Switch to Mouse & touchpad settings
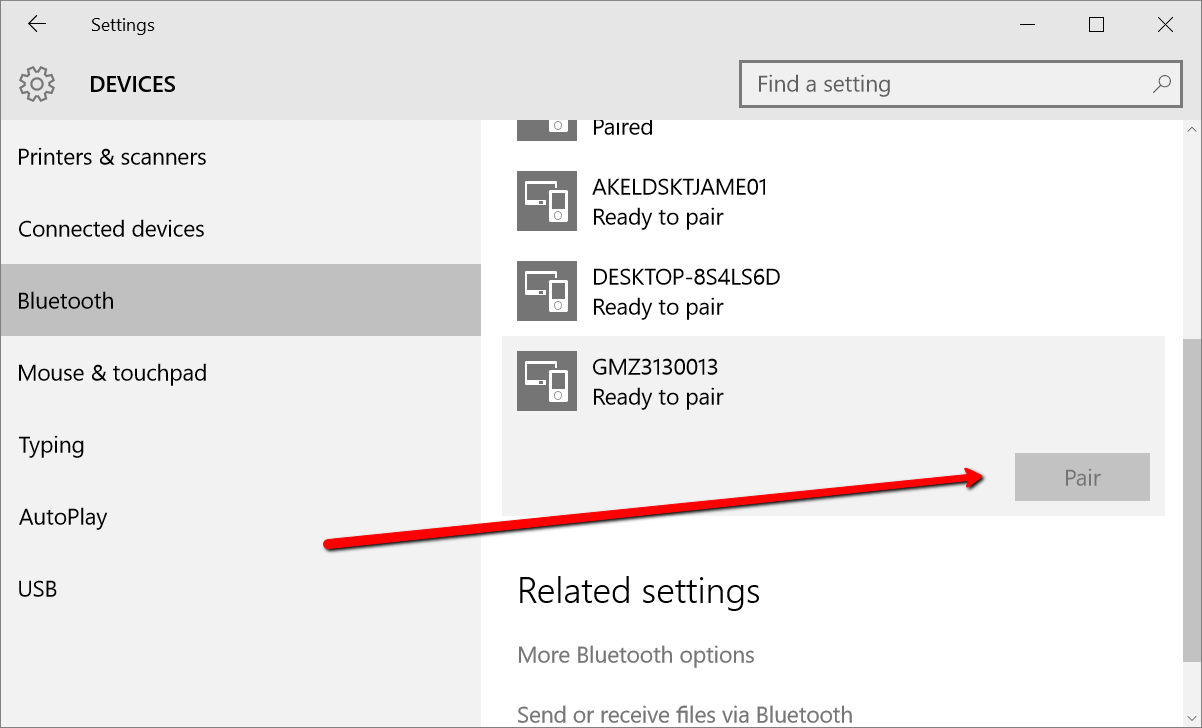Image resolution: width=1202 pixels, height=728 pixels. tap(112, 373)
